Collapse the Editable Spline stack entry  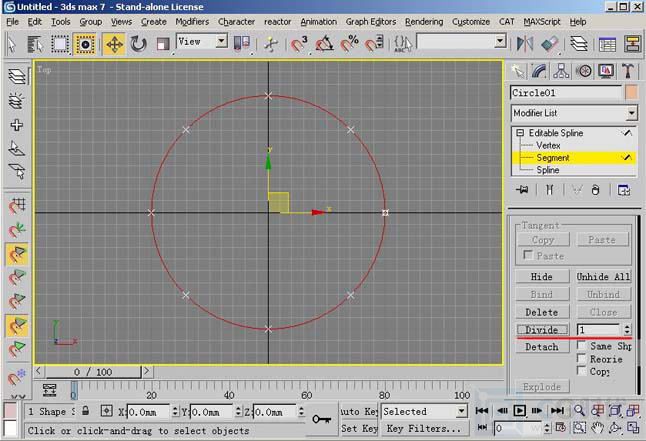click(x=520, y=133)
